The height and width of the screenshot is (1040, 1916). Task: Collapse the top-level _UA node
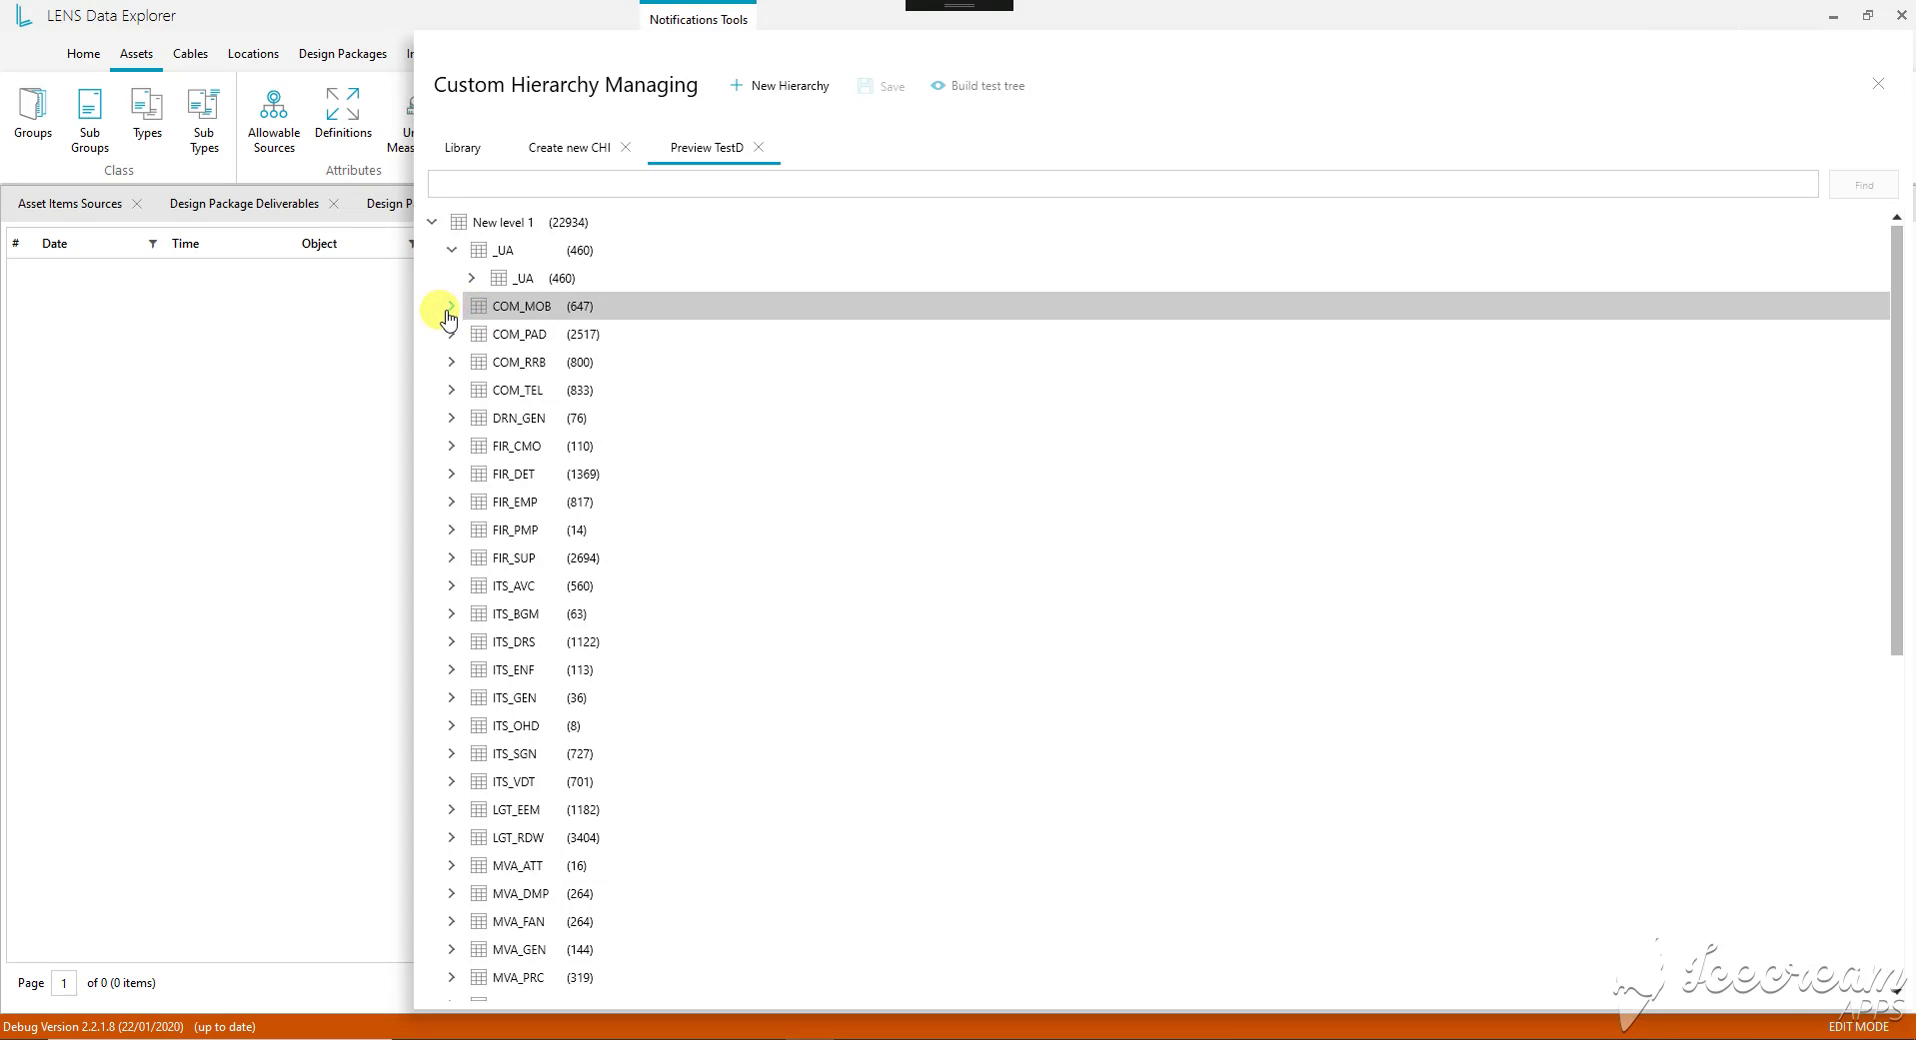[x=452, y=250]
